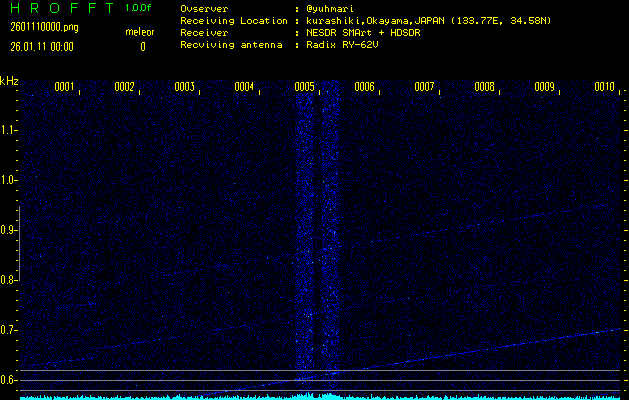Select the 0.6 frequency axis label
Viewport: 629px width, 400px height.
click(x=9, y=380)
